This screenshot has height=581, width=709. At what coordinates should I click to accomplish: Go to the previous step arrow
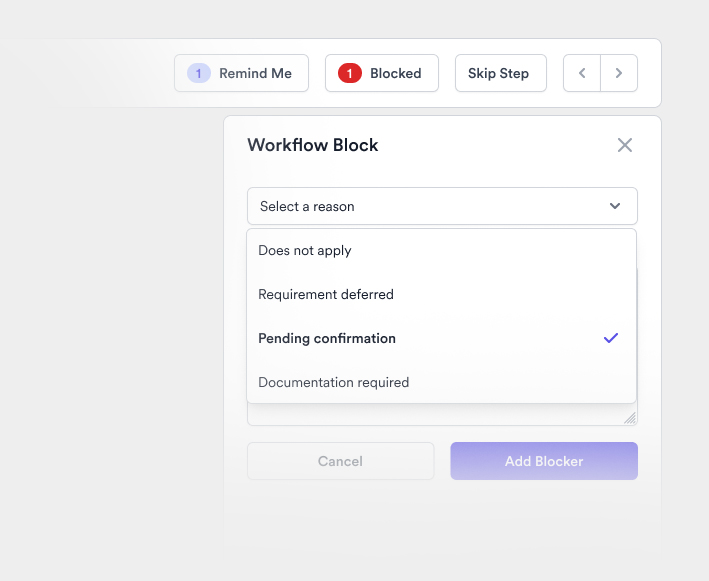[582, 73]
